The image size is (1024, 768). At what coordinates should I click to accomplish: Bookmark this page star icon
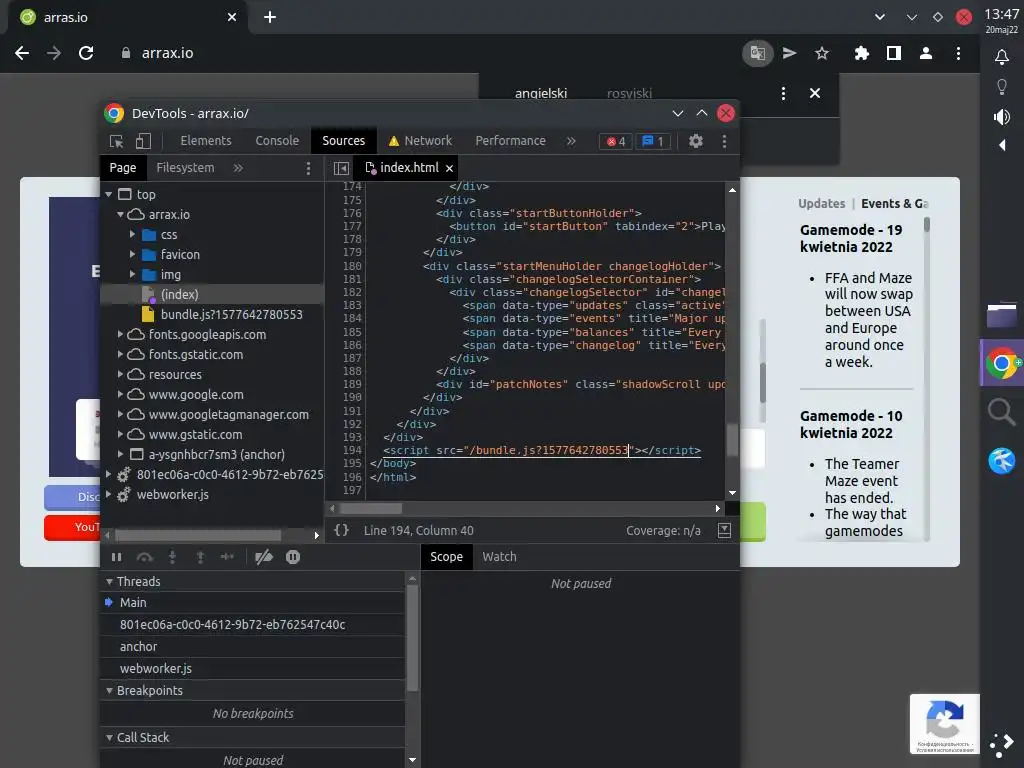tap(822, 53)
